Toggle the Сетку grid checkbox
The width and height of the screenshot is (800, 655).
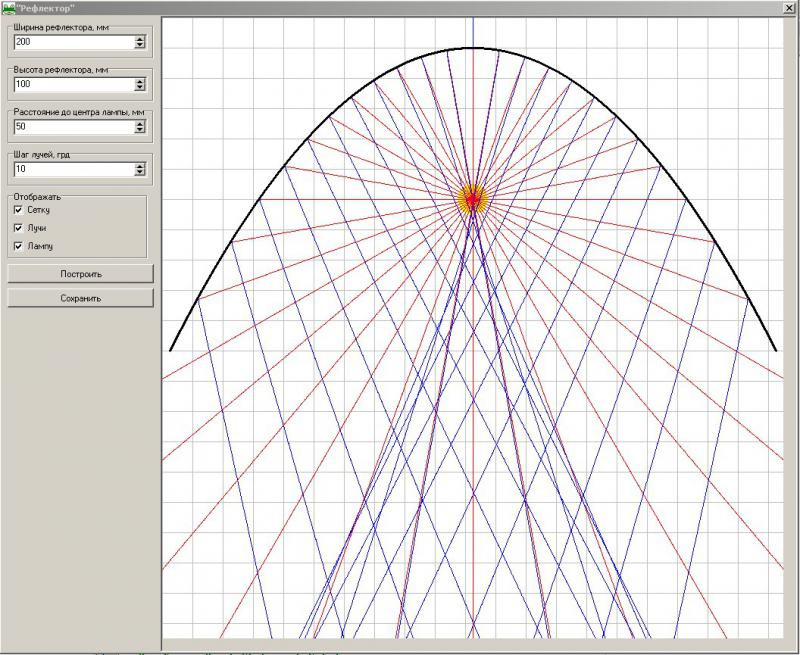(18, 211)
